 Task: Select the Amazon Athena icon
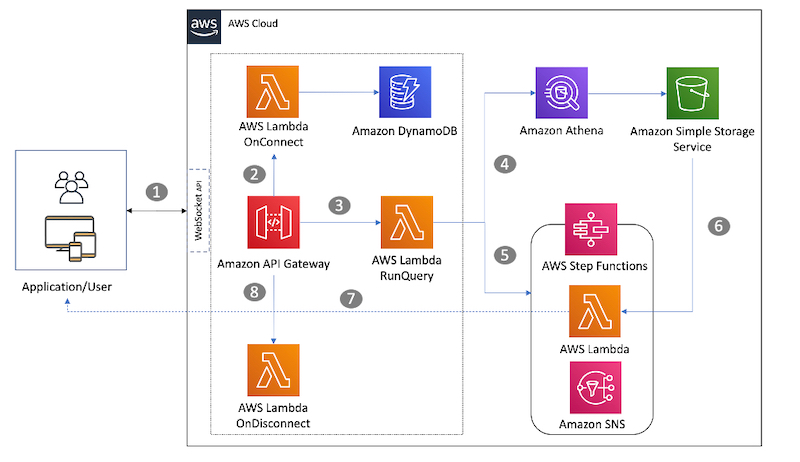coord(561,93)
